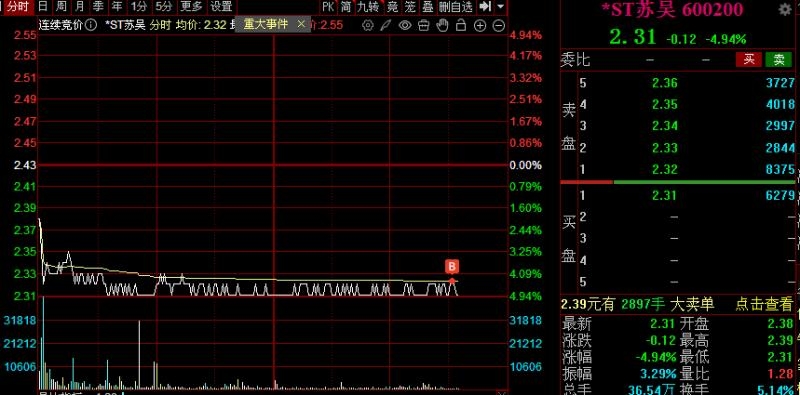Toggle the eye visibility icon

coord(405,25)
